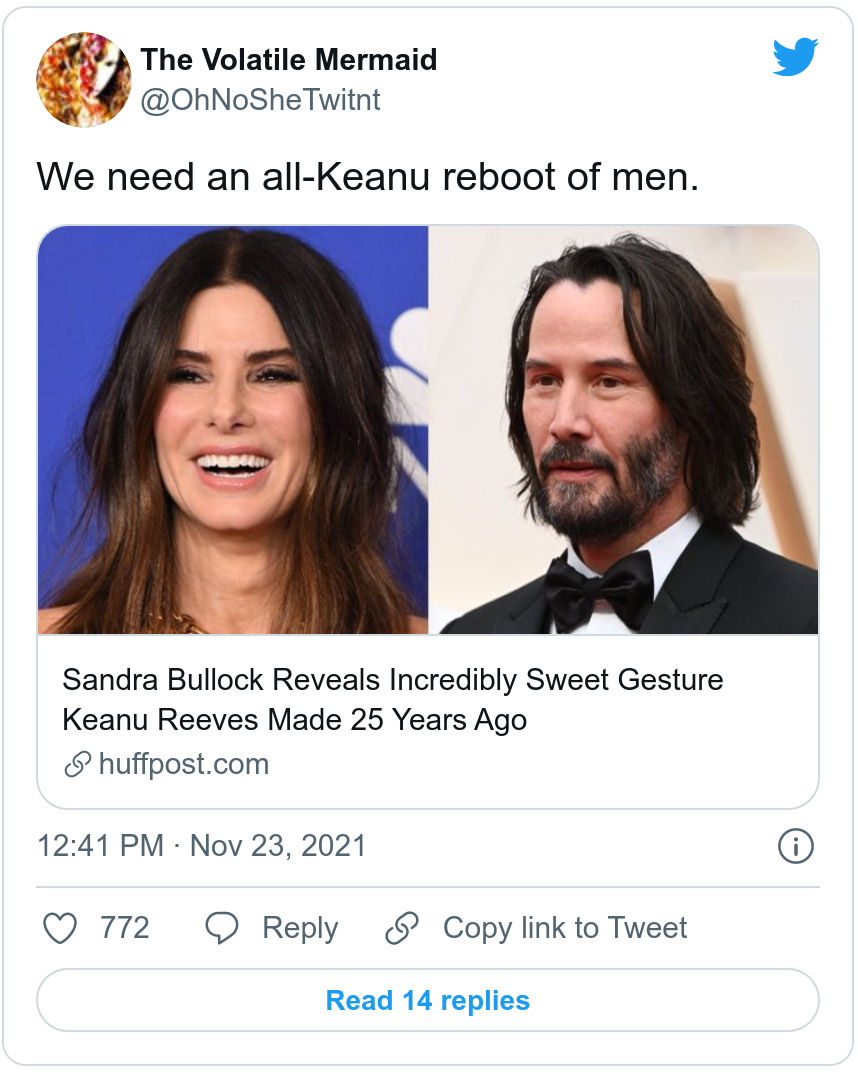Image resolution: width=858 pixels, height=1073 pixels.
Task: Open the Sandra Bullock Reveals article headline
Action: pos(392,699)
